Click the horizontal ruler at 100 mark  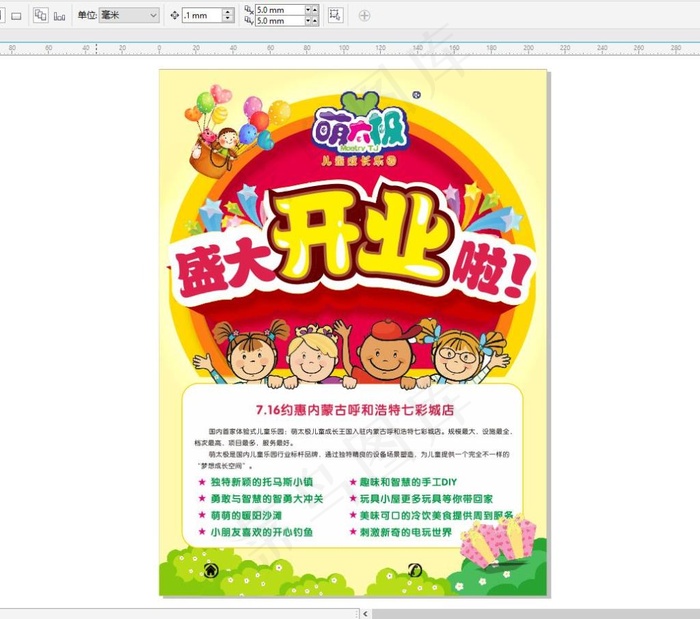click(344, 48)
